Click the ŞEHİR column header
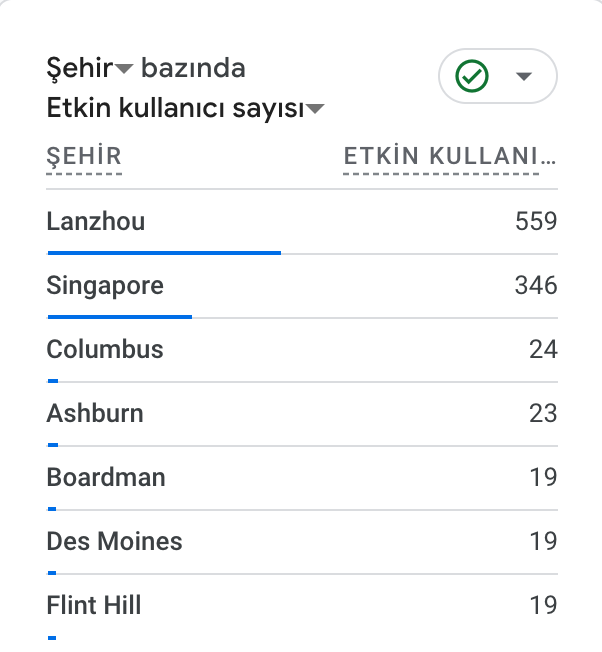602x652 pixels. click(84, 156)
